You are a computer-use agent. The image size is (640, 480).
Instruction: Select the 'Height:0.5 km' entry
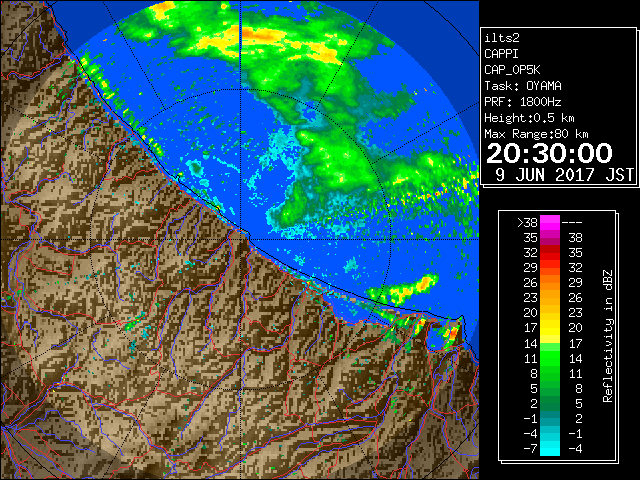pyautogui.click(x=529, y=118)
